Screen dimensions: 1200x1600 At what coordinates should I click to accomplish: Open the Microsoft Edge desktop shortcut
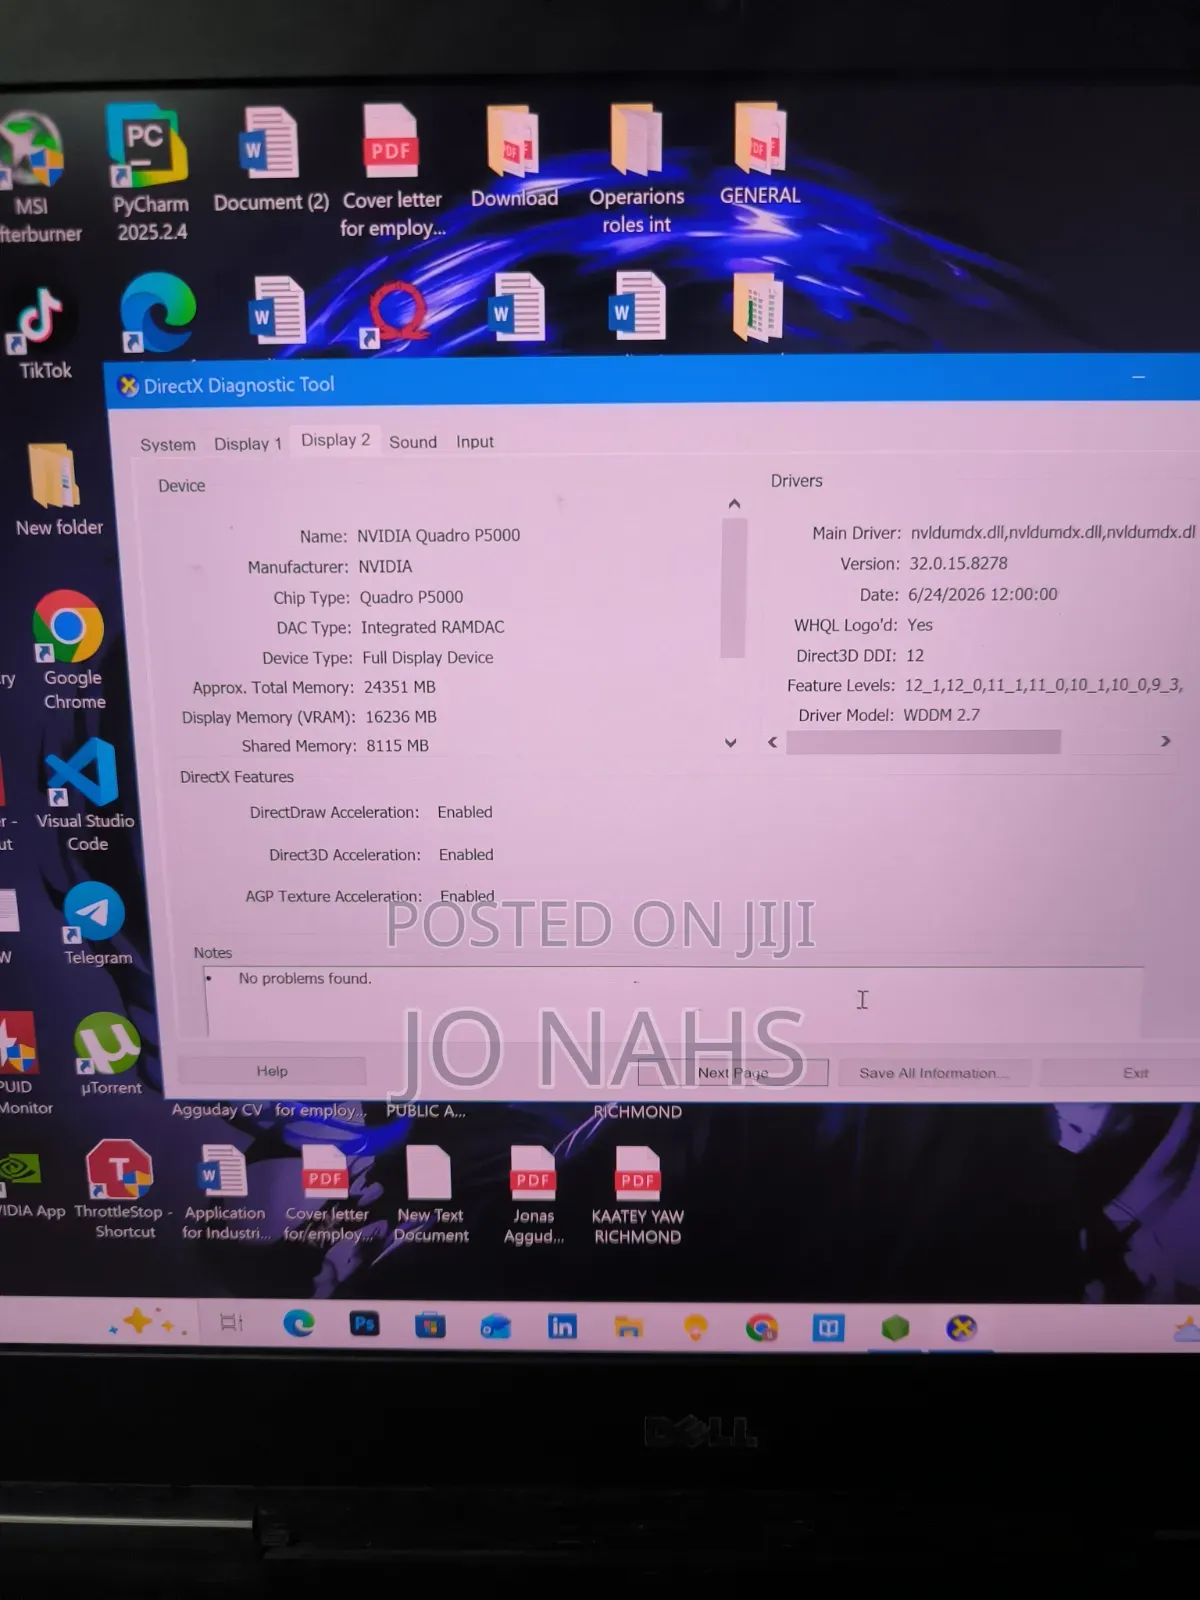pos(157,312)
